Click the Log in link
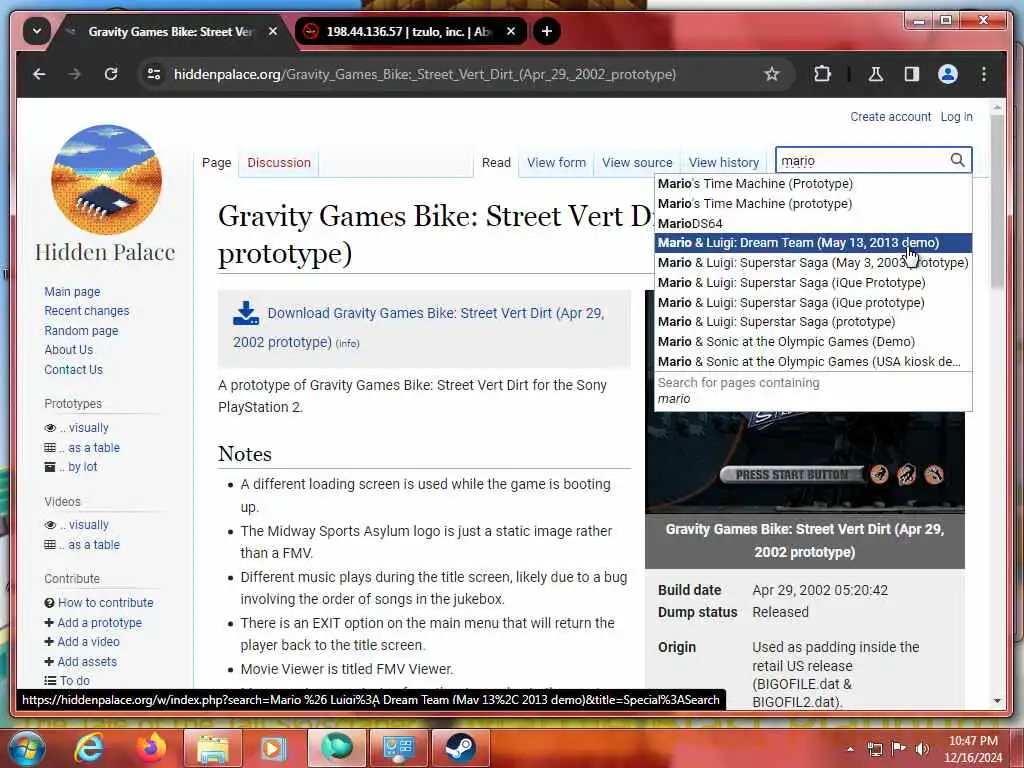1024x768 pixels. click(956, 117)
